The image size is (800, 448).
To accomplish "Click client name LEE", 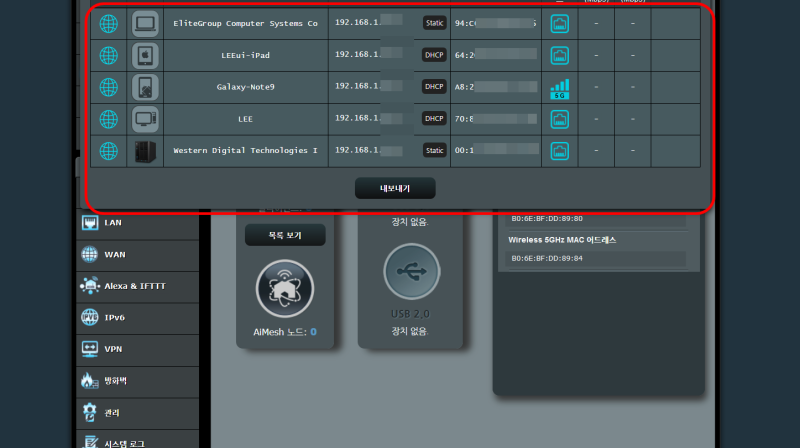I will click(245, 119).
